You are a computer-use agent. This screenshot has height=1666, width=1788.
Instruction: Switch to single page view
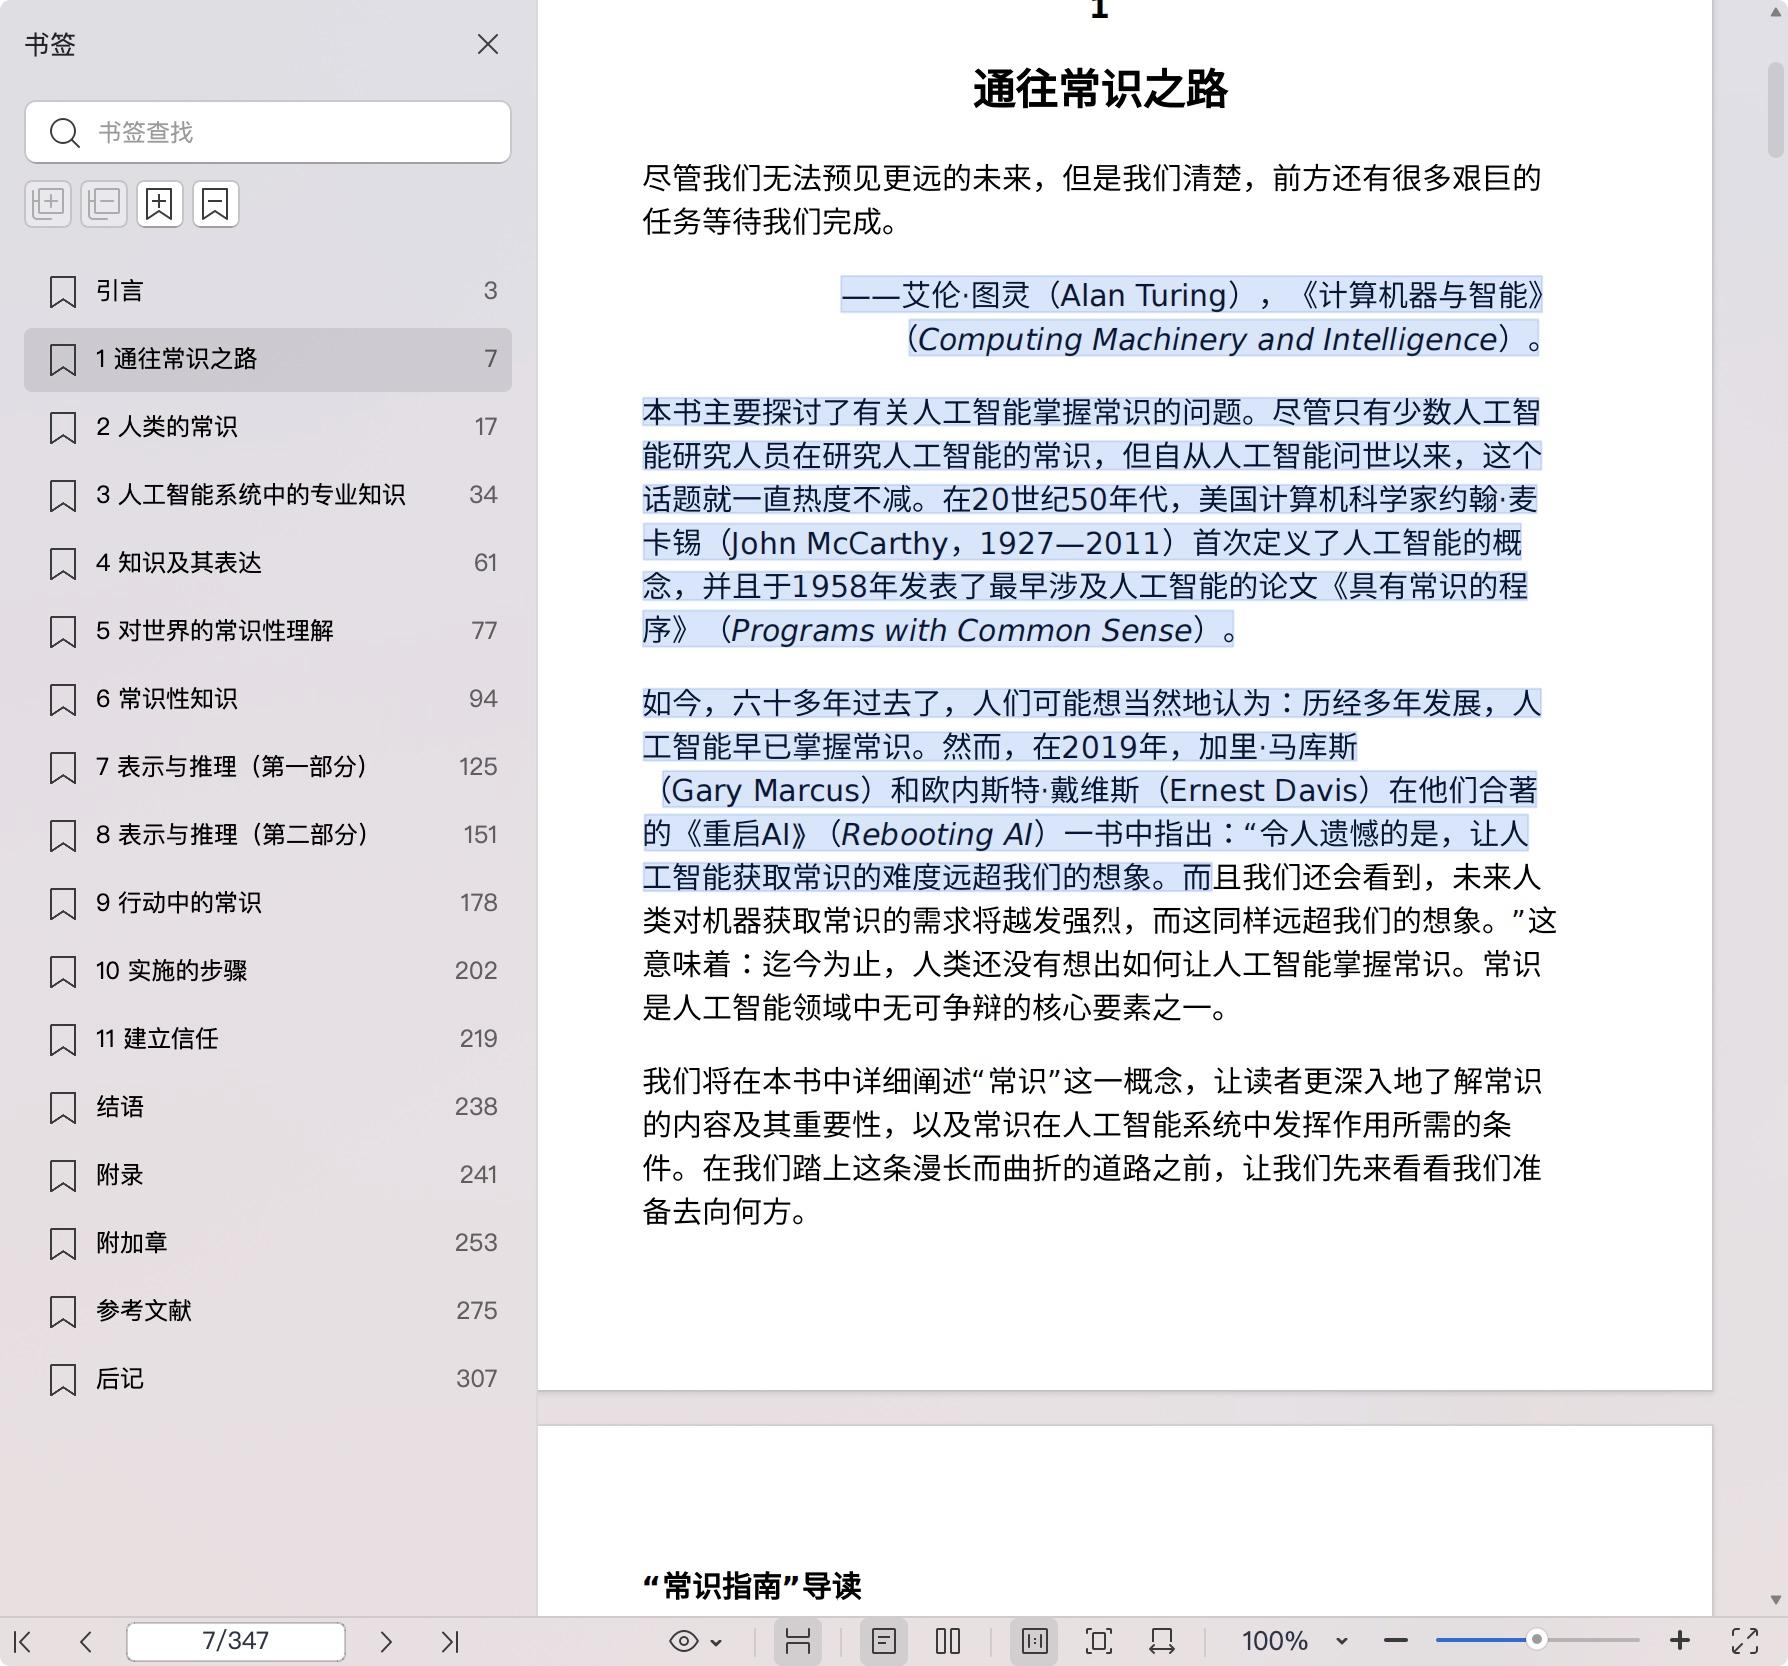click(884, 1641)
